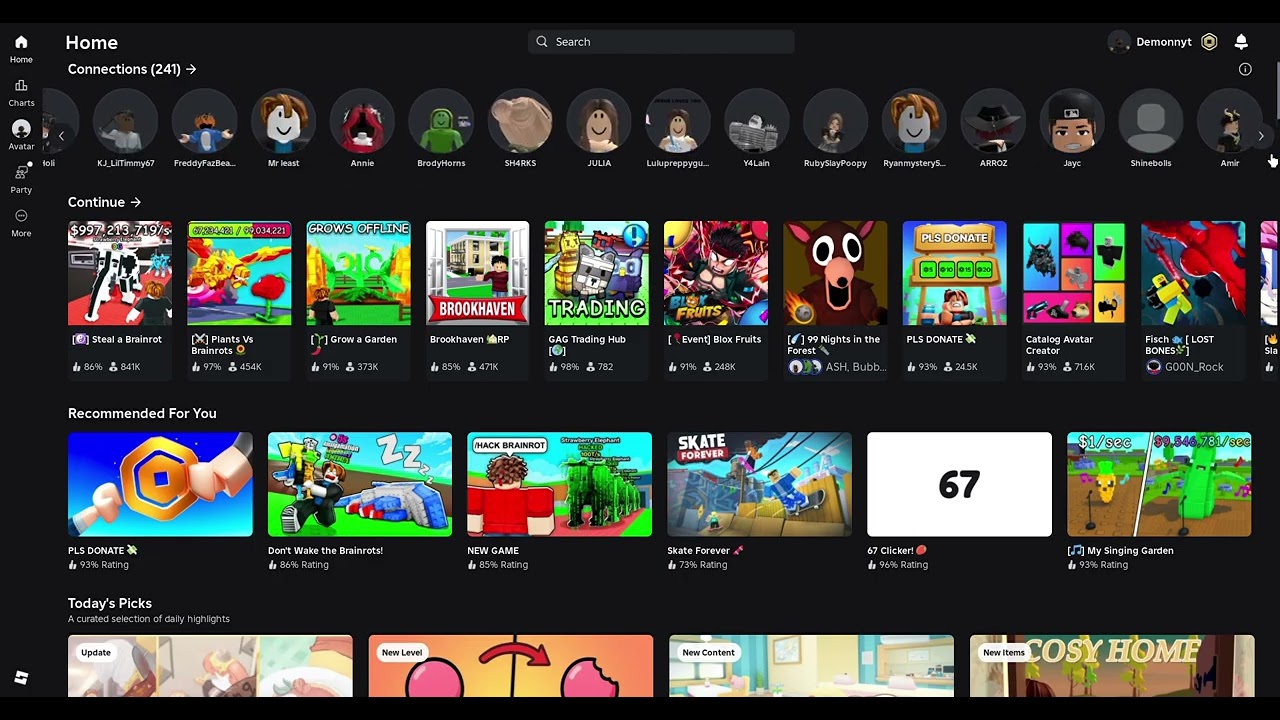This screenshot has width=1280, height=720.
Task: Open the Continue section link
Action: (x=104, y=202)
